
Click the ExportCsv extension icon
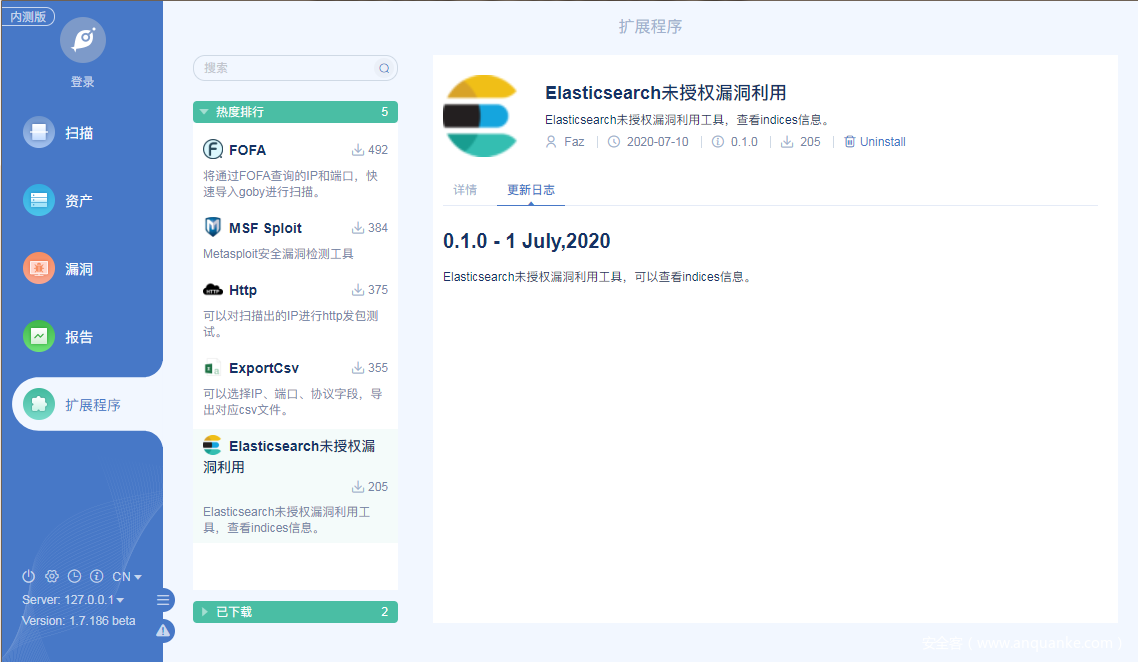212,368
